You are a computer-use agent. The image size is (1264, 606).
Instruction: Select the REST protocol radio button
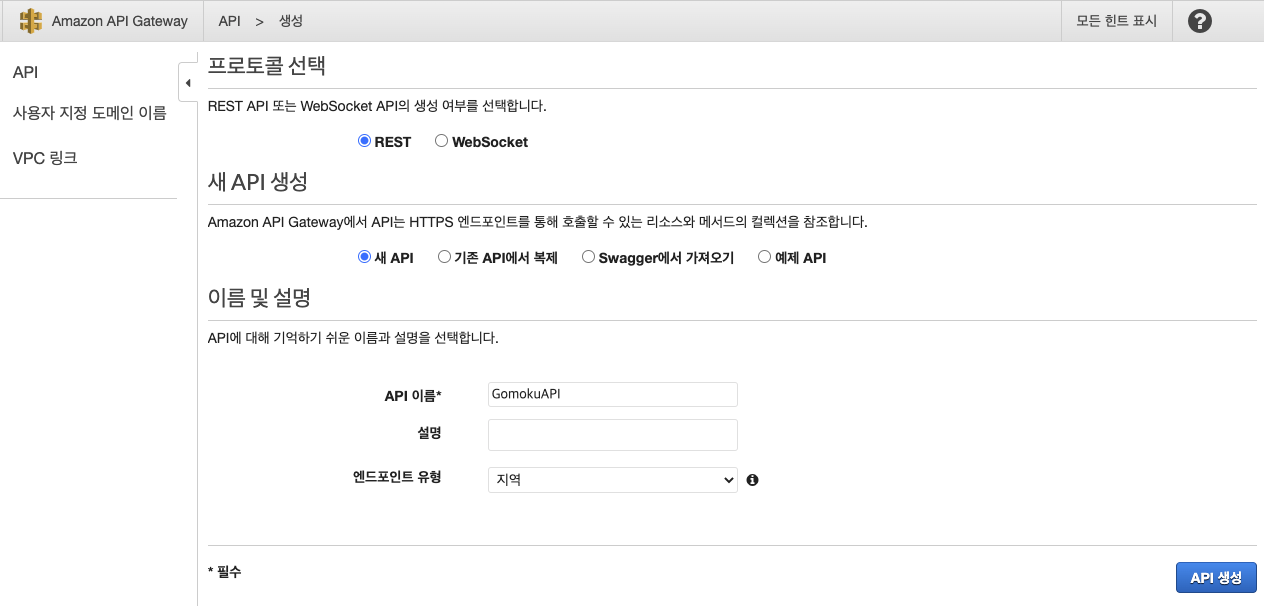point(364,142)
